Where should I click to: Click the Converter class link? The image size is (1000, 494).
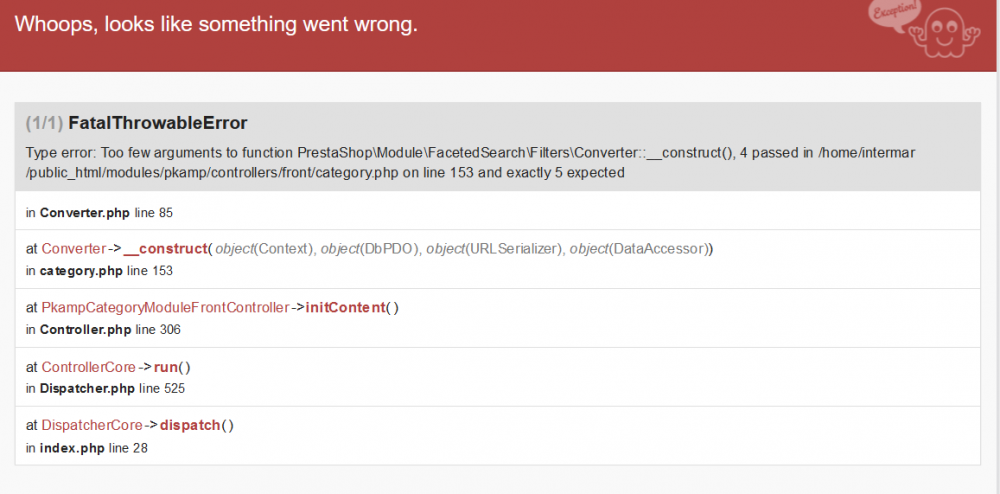pyautogui.click(x=73, y=248)
